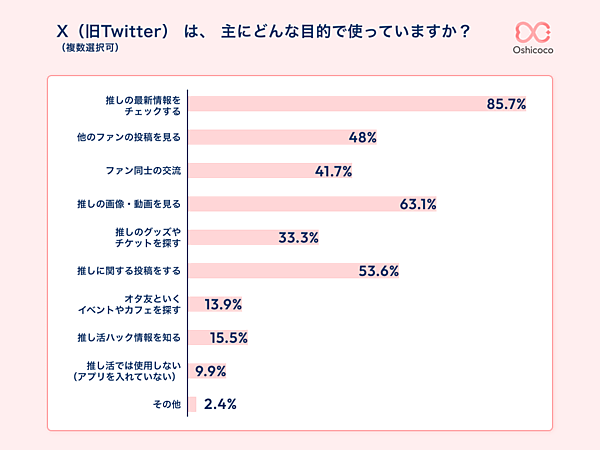The width and height of the screenshot is (600, 450).
Task: Click the 推し活ハック情報を知る label
Action: click(x=129, y=337)
